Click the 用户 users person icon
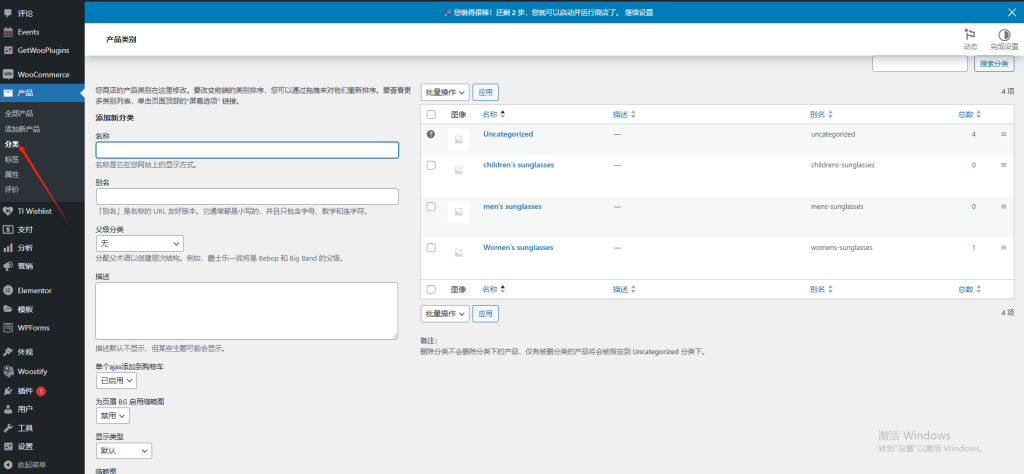Image resolution: width=1024 pixels, height=474 pixels. tap(8, 409)
